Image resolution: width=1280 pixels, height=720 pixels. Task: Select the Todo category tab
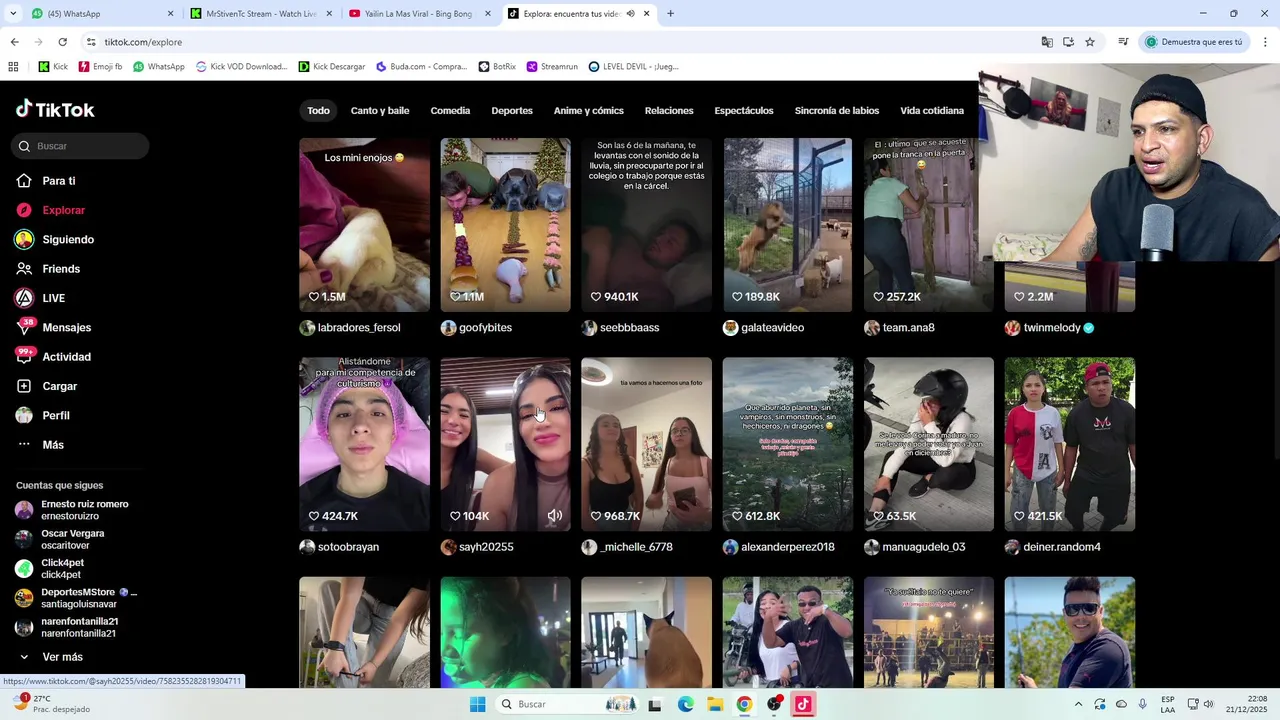click(x=318, y=111)
